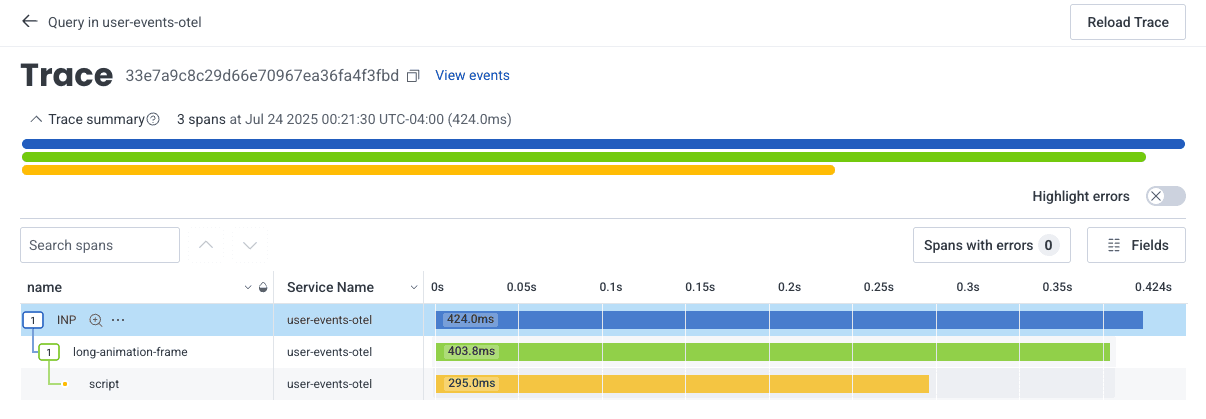Click the color-by icon in name column
1206x419 pixels.
(263, 288)
